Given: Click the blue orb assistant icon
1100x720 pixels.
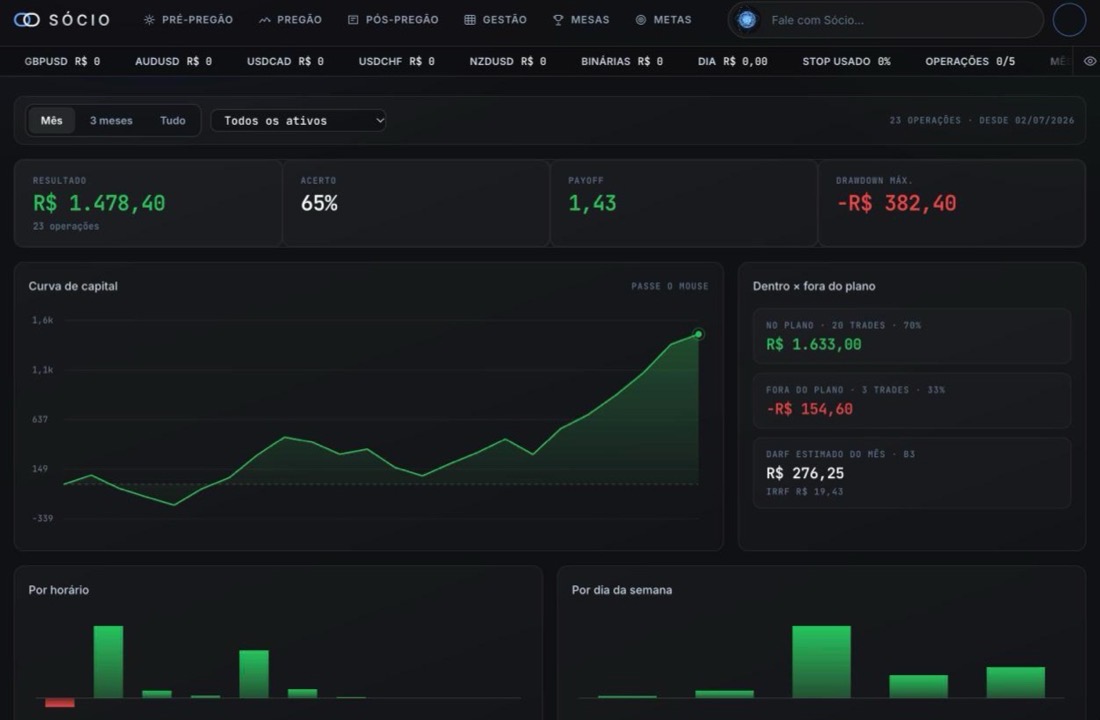Looking at the screenshot, I should coord(747,20).
